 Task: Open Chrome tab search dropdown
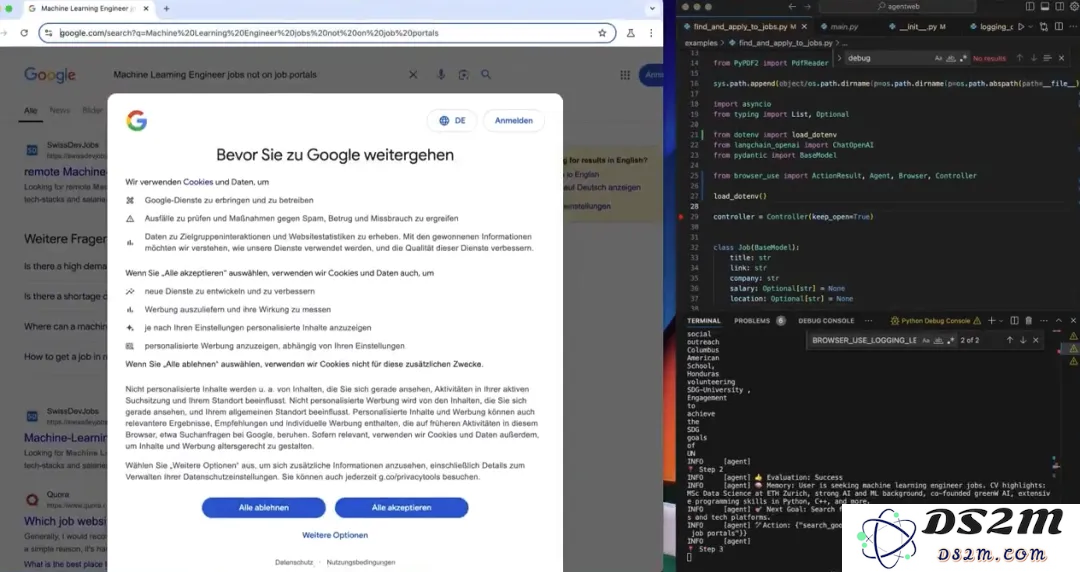click(652, 9)
